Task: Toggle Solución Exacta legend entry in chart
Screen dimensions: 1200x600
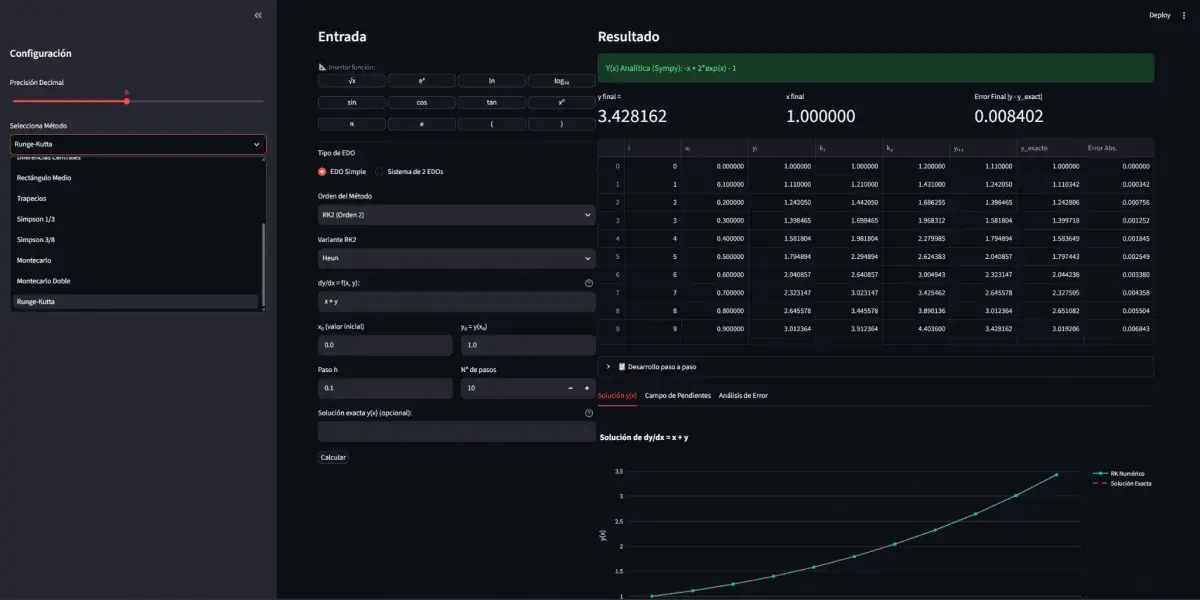Action: pyautogui.click(x=1122, y=483)
